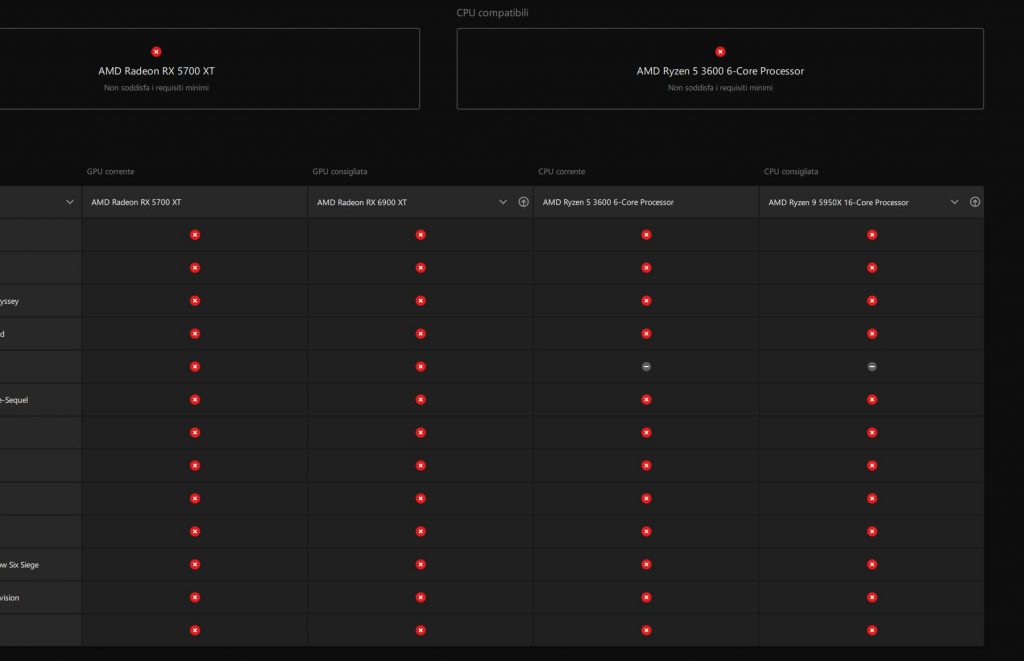1024x661 pixels.
Task: Click Sequel row red X under CPU consigliata
Action: tap(872, 400)
